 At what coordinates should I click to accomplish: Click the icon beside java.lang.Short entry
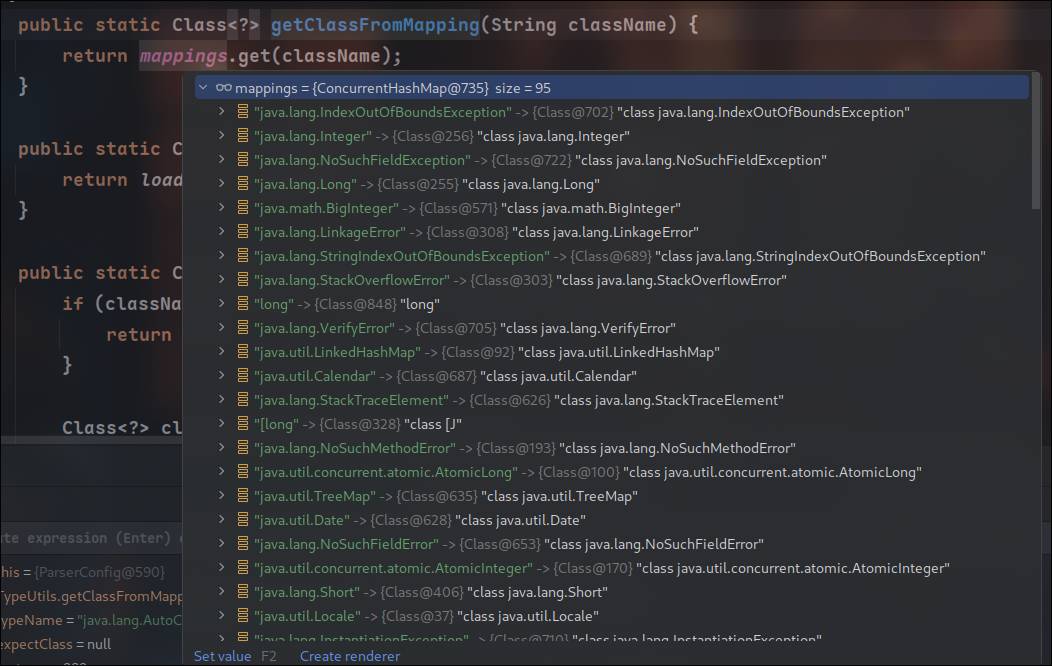242,592
